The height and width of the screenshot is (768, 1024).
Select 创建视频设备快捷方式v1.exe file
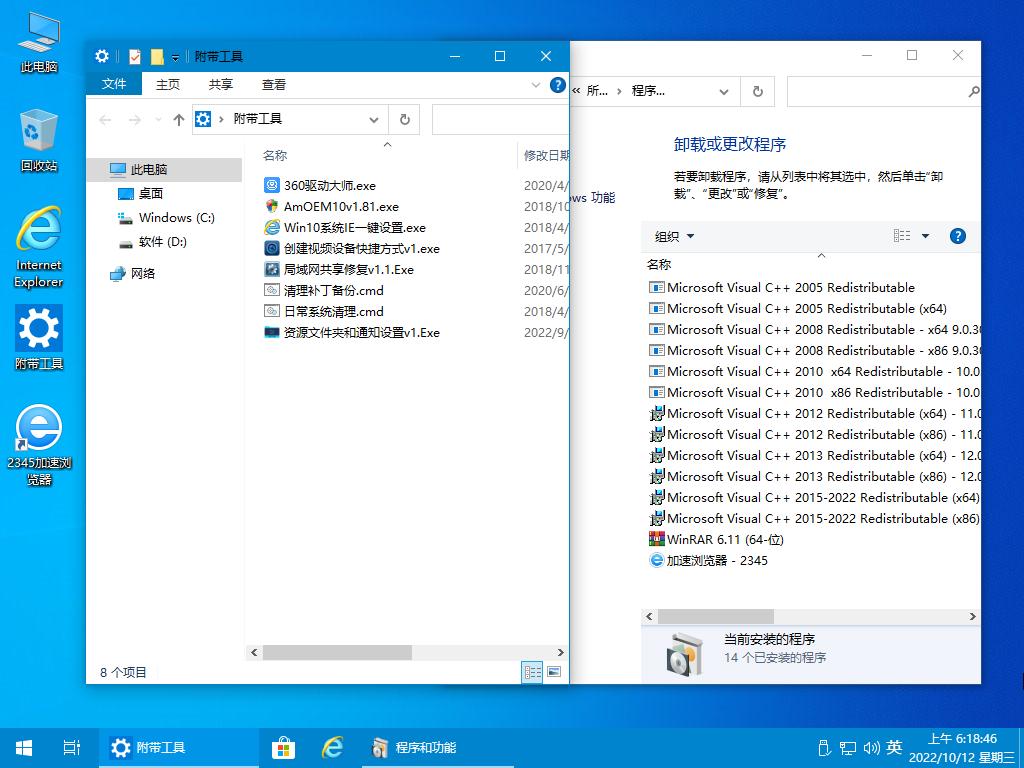pyautogui.click(x=352, y=248)
